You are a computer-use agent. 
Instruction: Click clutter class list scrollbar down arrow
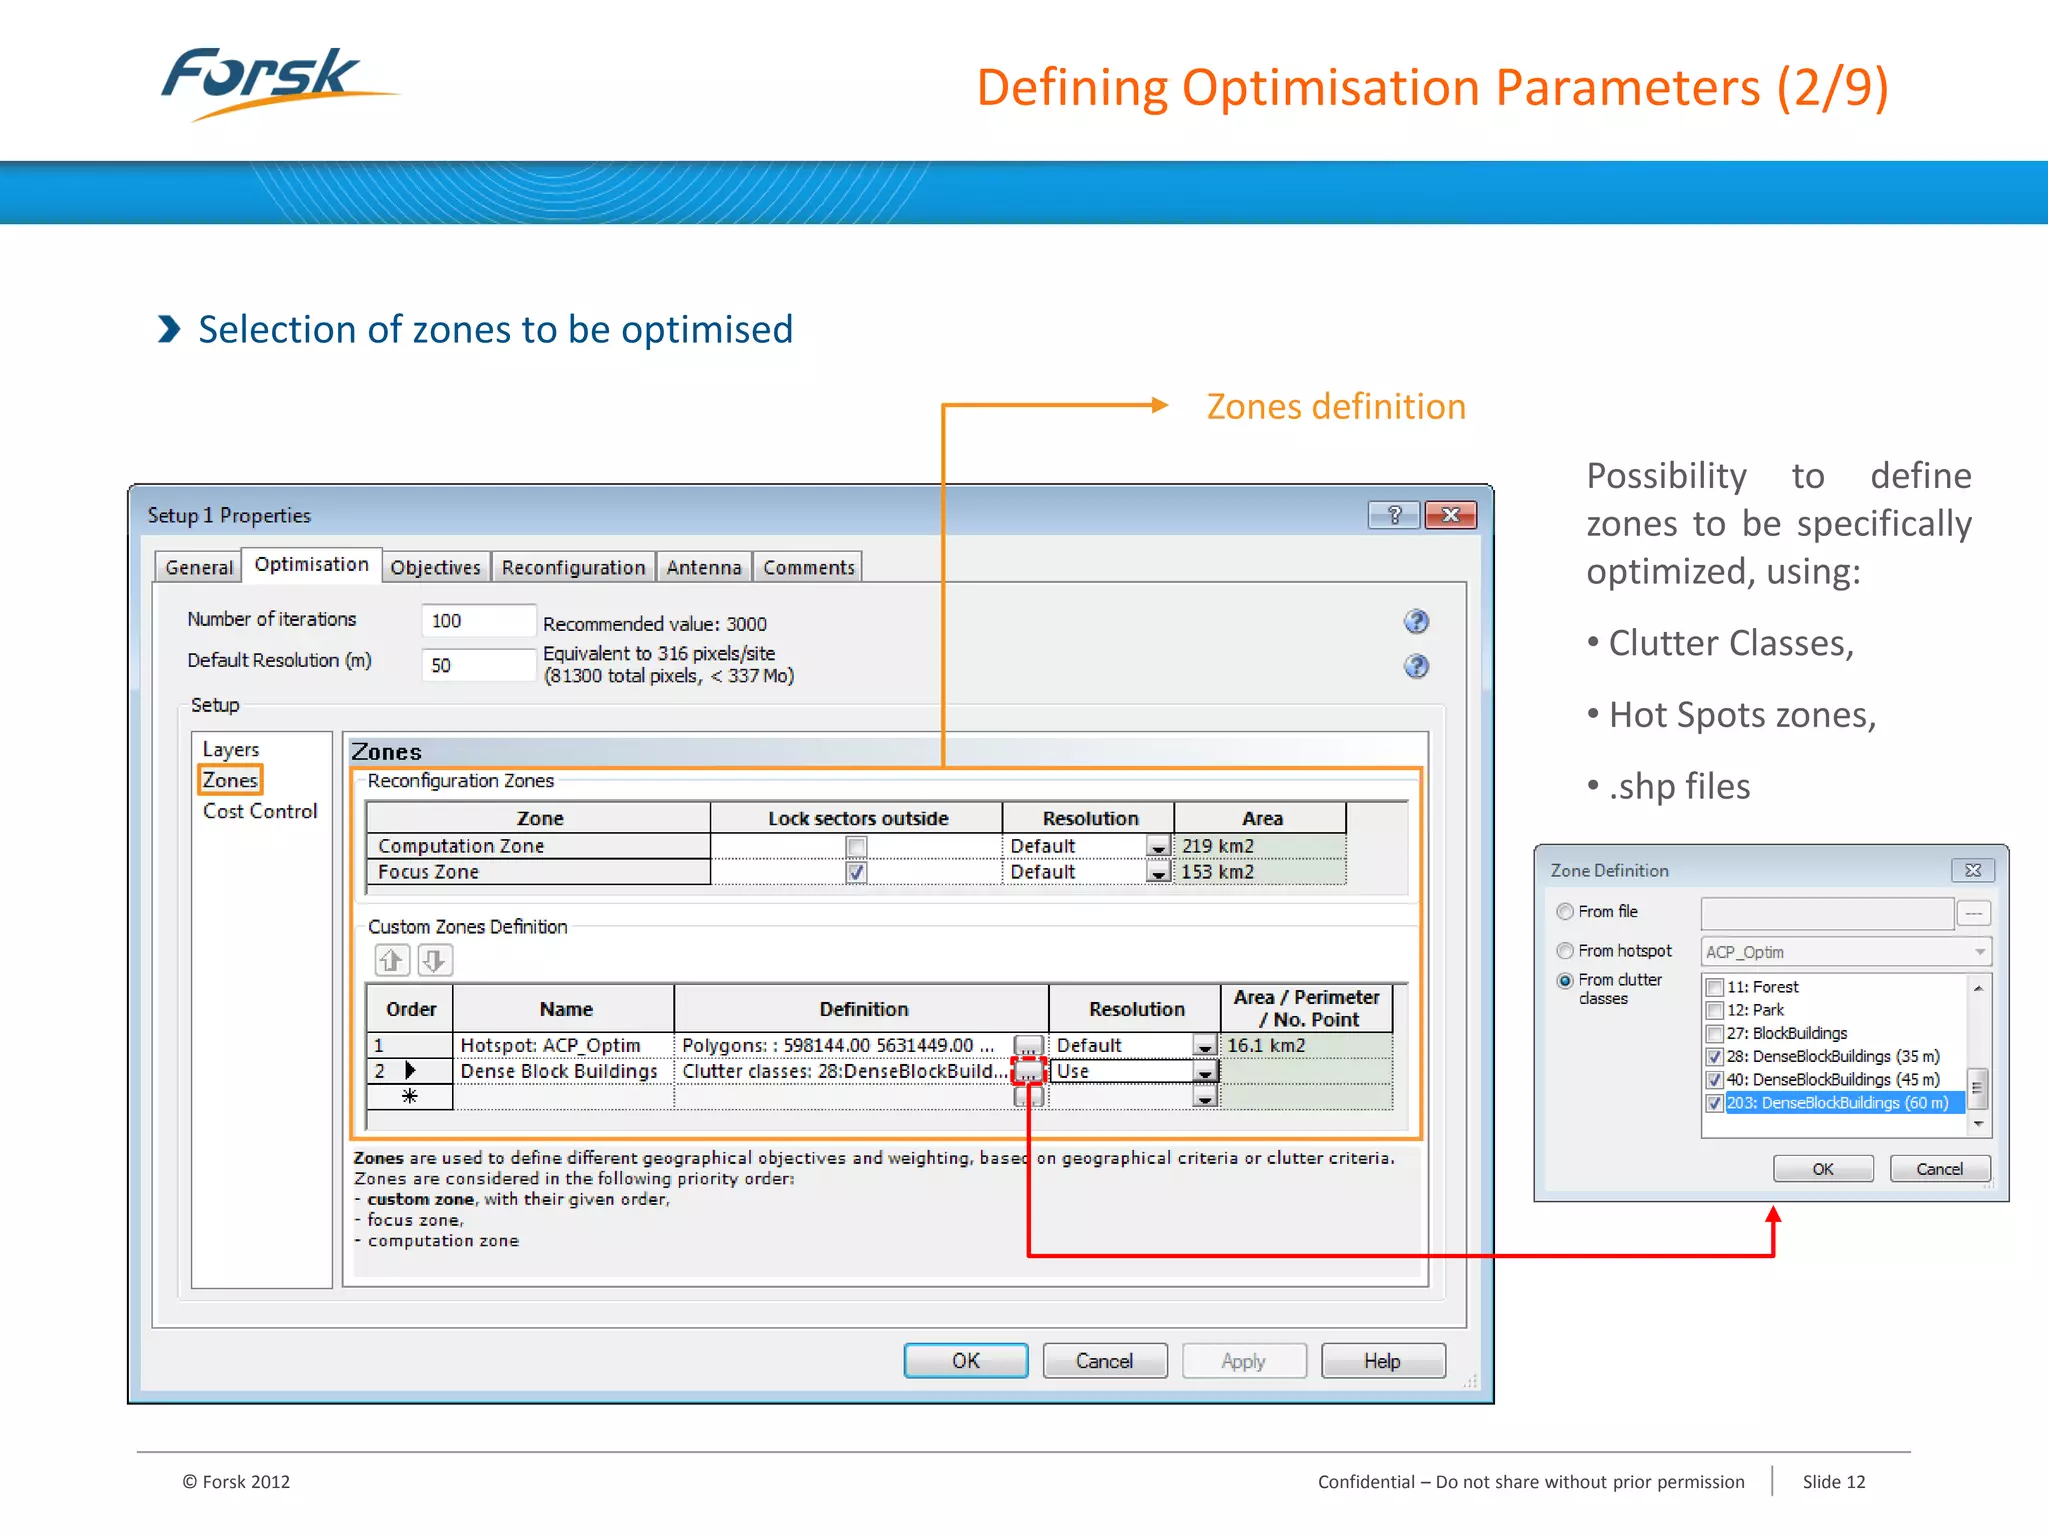[1978, 1124]
